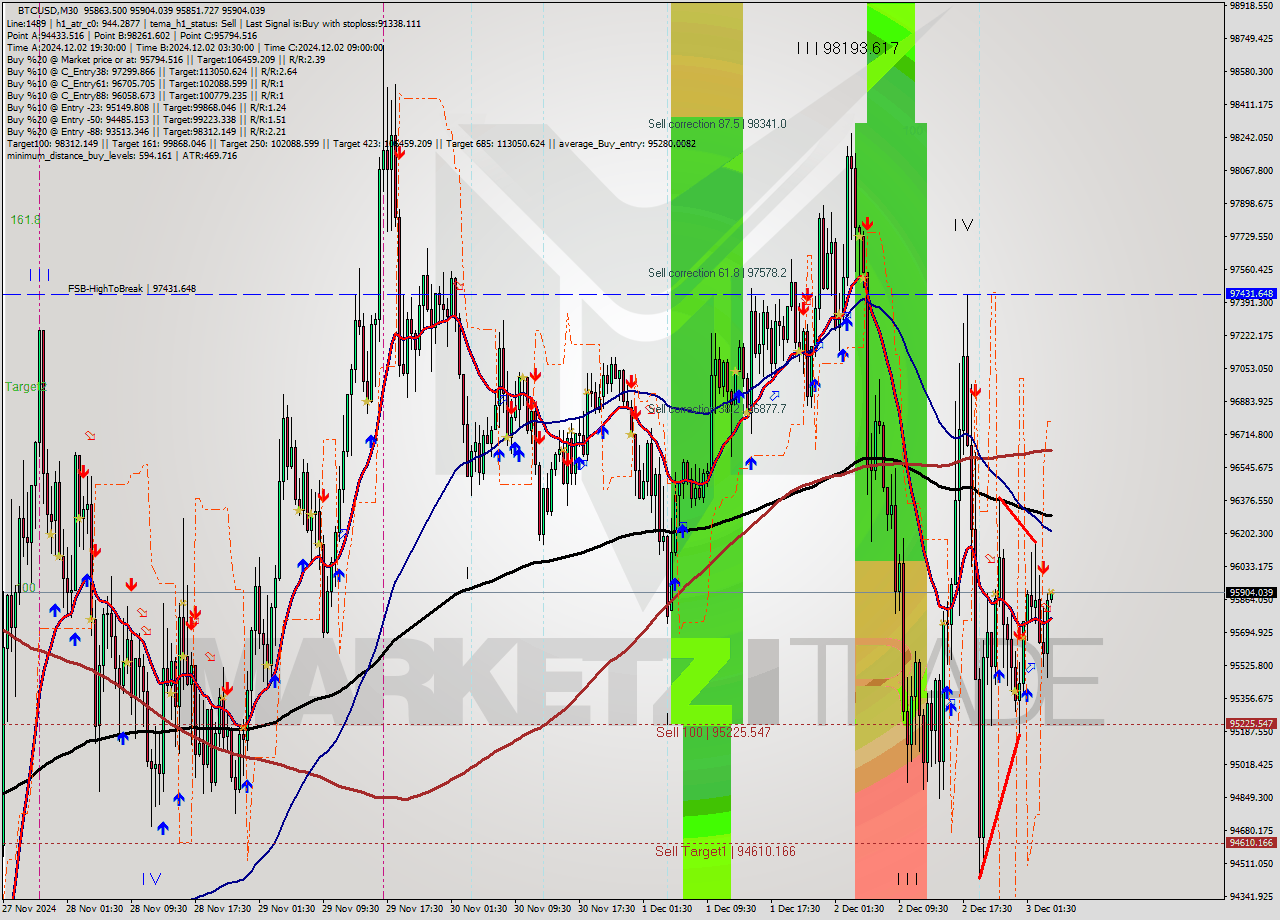Viewport: 1280px width, 920px height.
Task: Click the '30 Nov 09:30' time axis label
Action: 544,909
